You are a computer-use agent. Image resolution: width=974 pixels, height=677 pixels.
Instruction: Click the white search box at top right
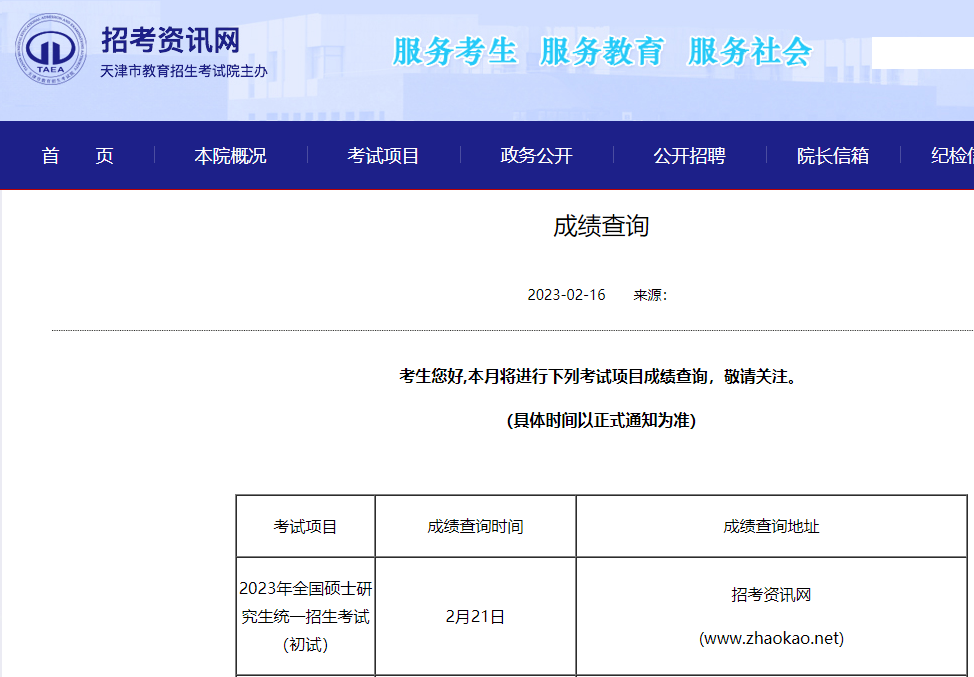pyautogui.click(x=922, y=52)
